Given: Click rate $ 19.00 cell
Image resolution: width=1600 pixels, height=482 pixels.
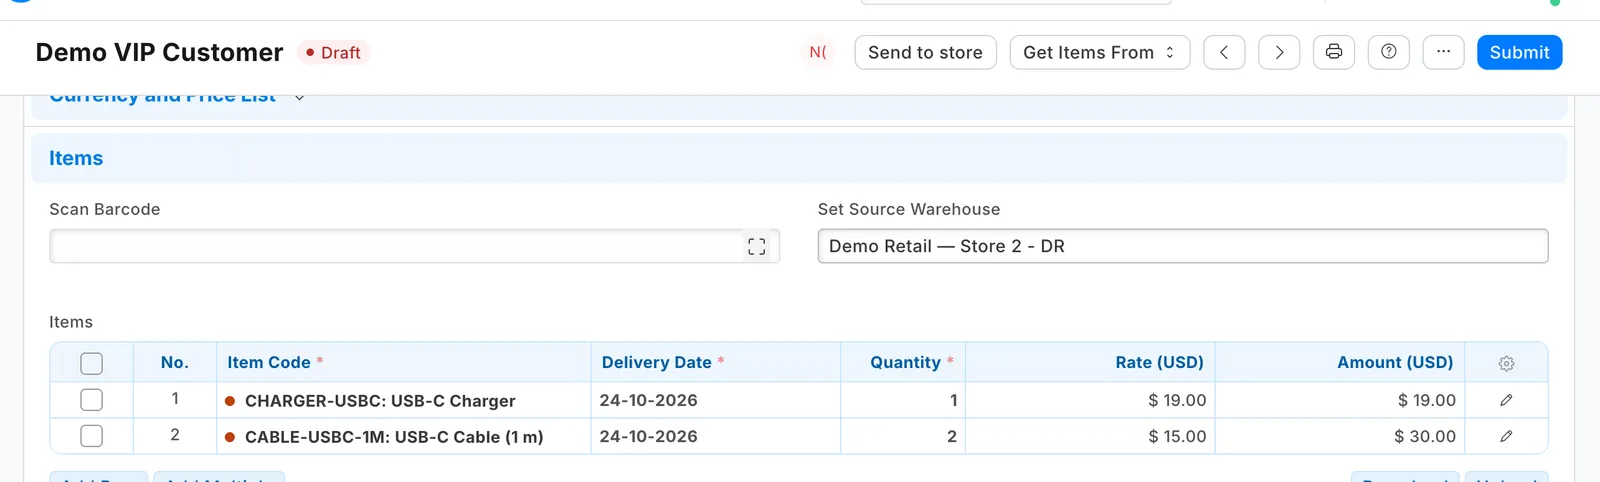Looking at the screenshot, I should point(1090,400).
